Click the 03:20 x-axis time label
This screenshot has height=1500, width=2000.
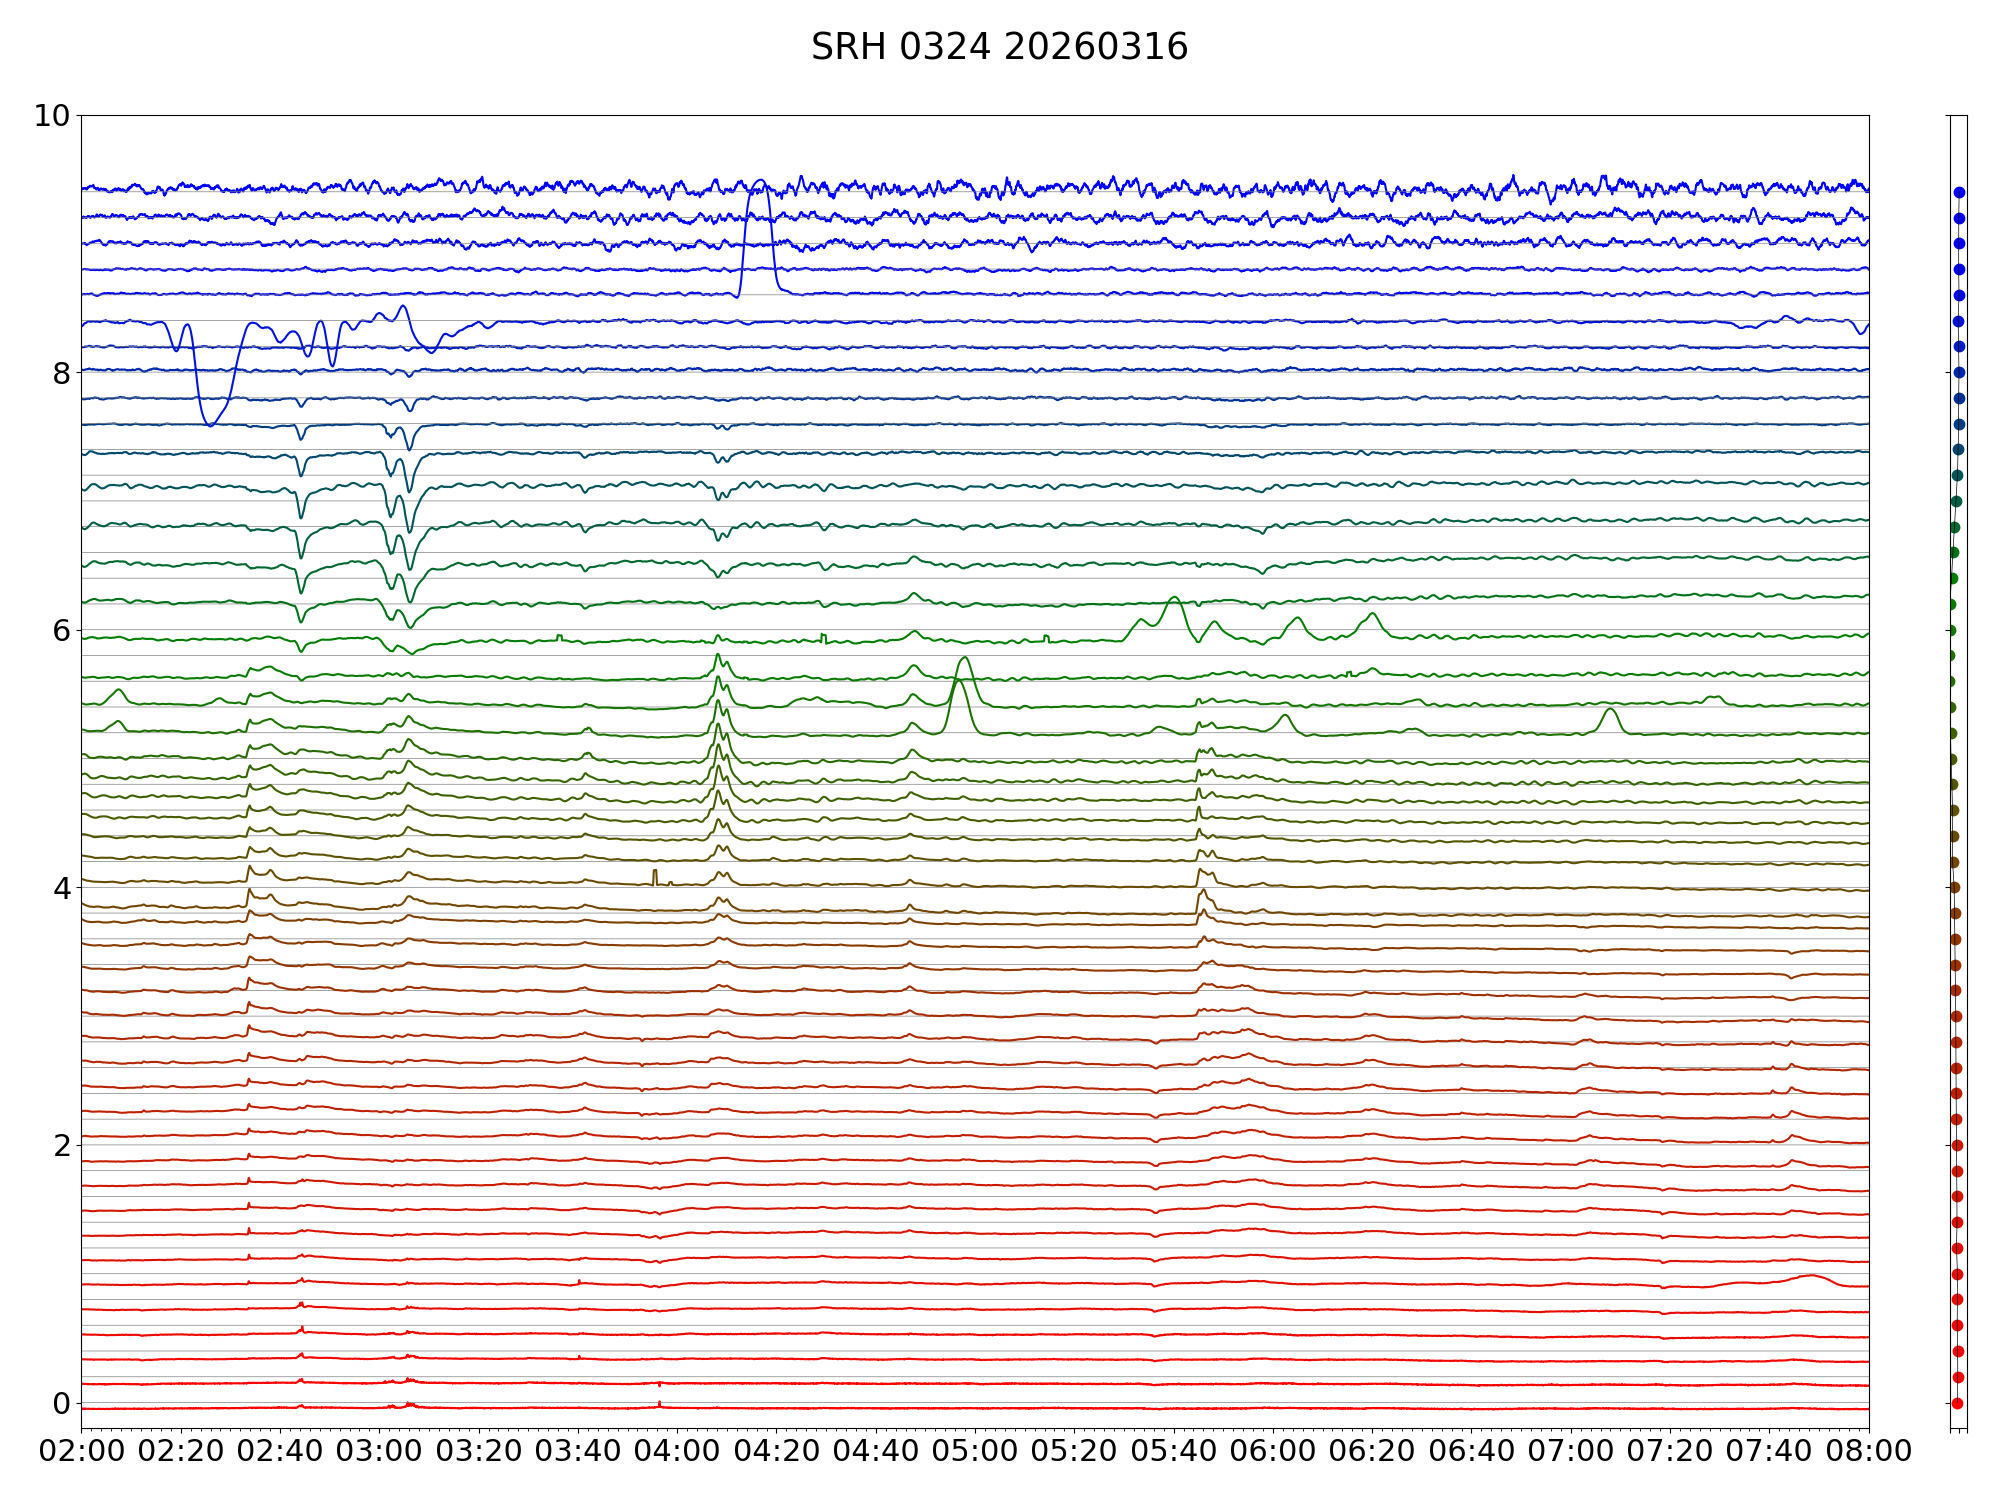[x=478, y=1451]
